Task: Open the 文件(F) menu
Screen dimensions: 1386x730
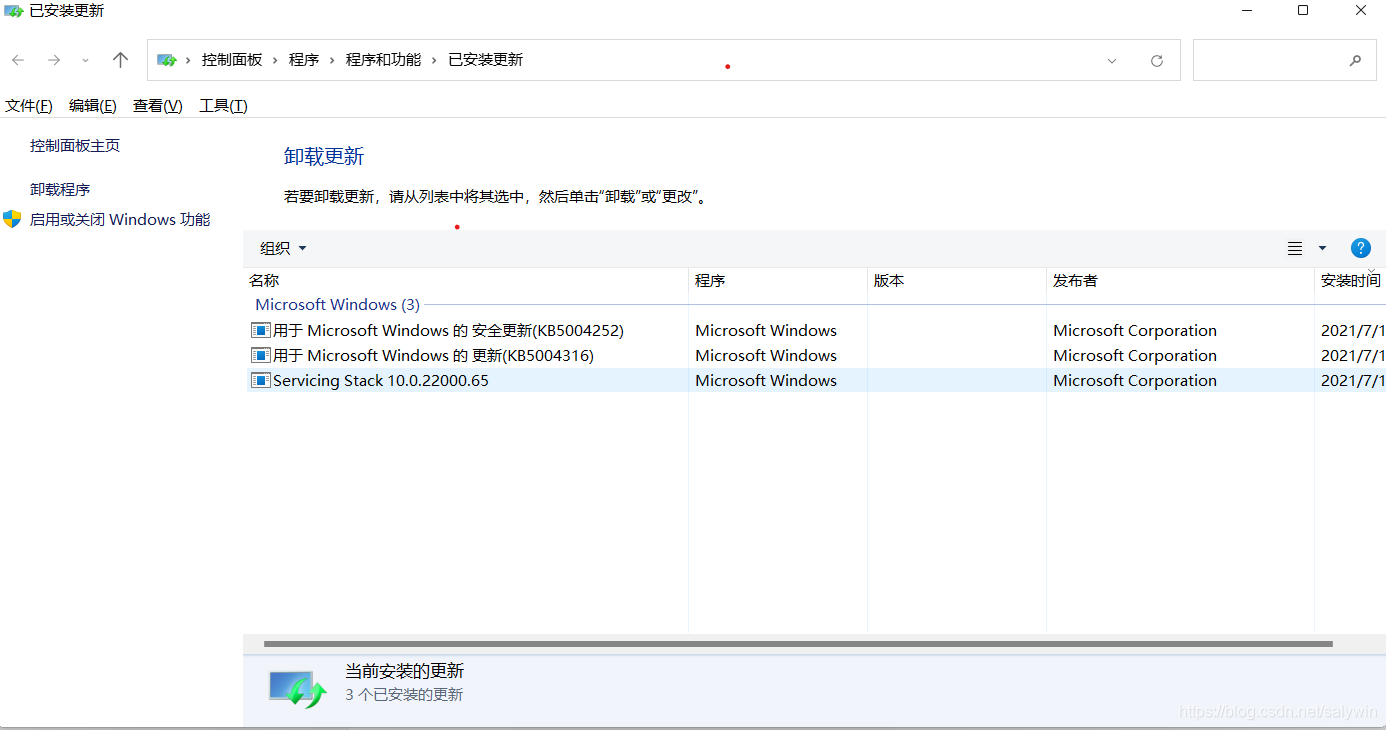Action: coord(29,106)
